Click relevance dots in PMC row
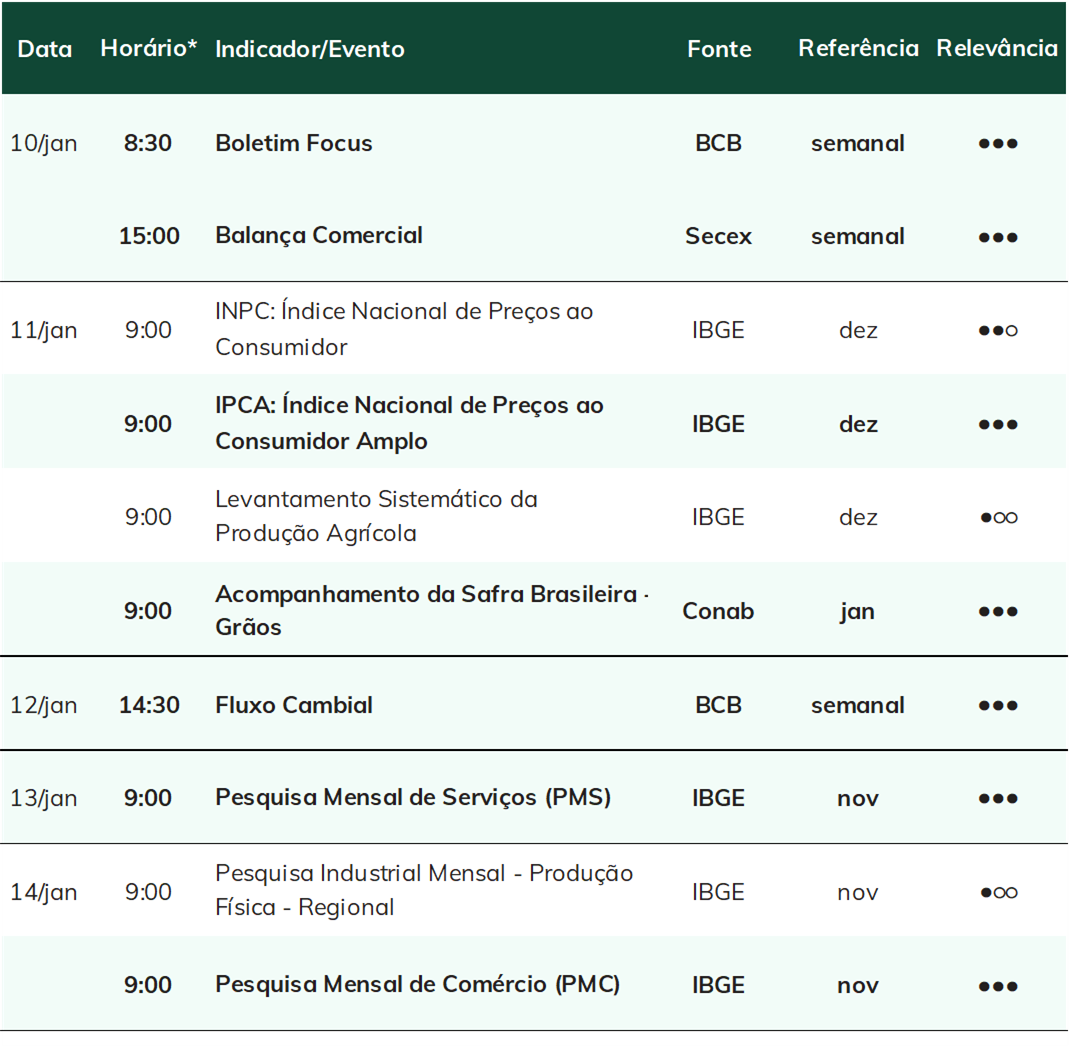 (x=998, y=987)
